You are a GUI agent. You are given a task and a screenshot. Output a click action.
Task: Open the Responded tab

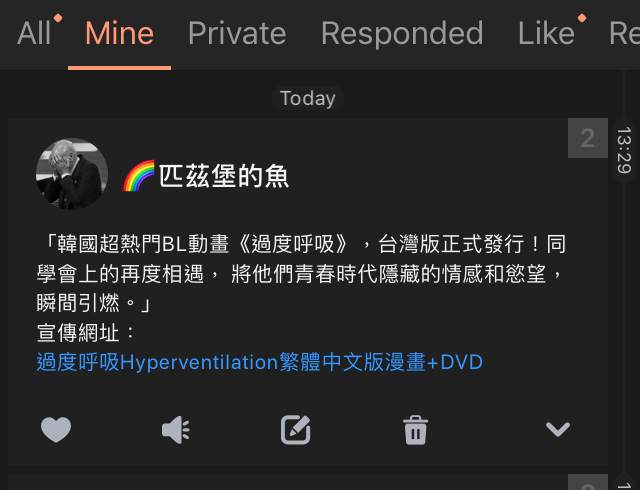[x=402, y=33]
